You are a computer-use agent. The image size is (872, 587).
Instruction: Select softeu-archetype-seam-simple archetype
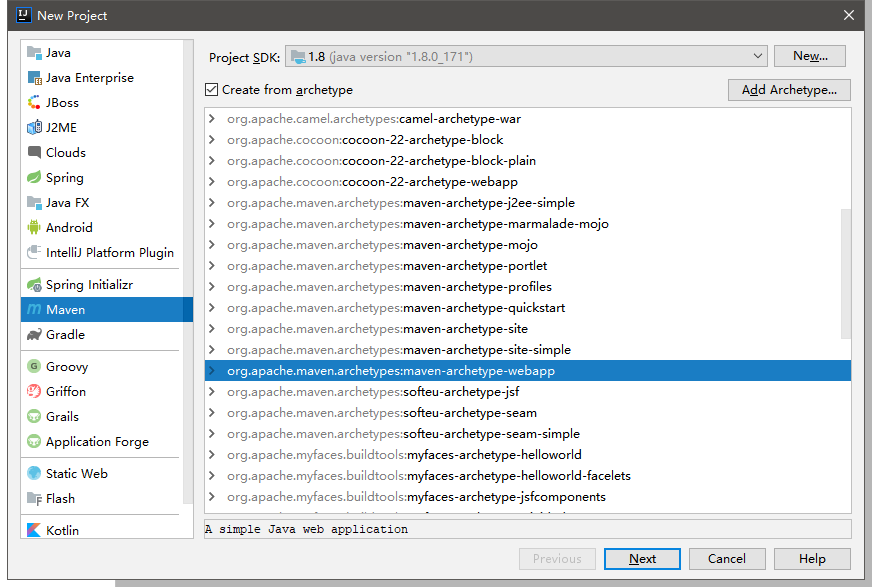click(528, 434)
